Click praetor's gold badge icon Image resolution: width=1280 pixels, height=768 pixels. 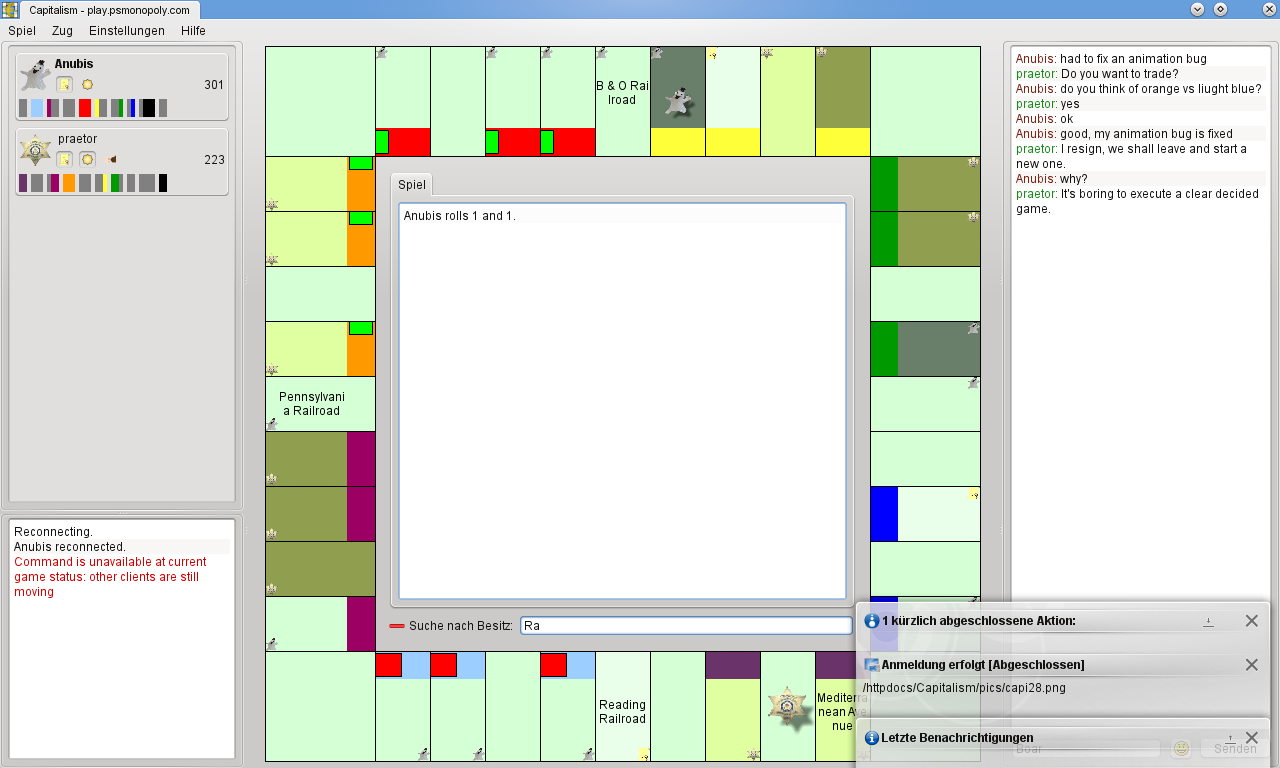(x=87, y=159)
